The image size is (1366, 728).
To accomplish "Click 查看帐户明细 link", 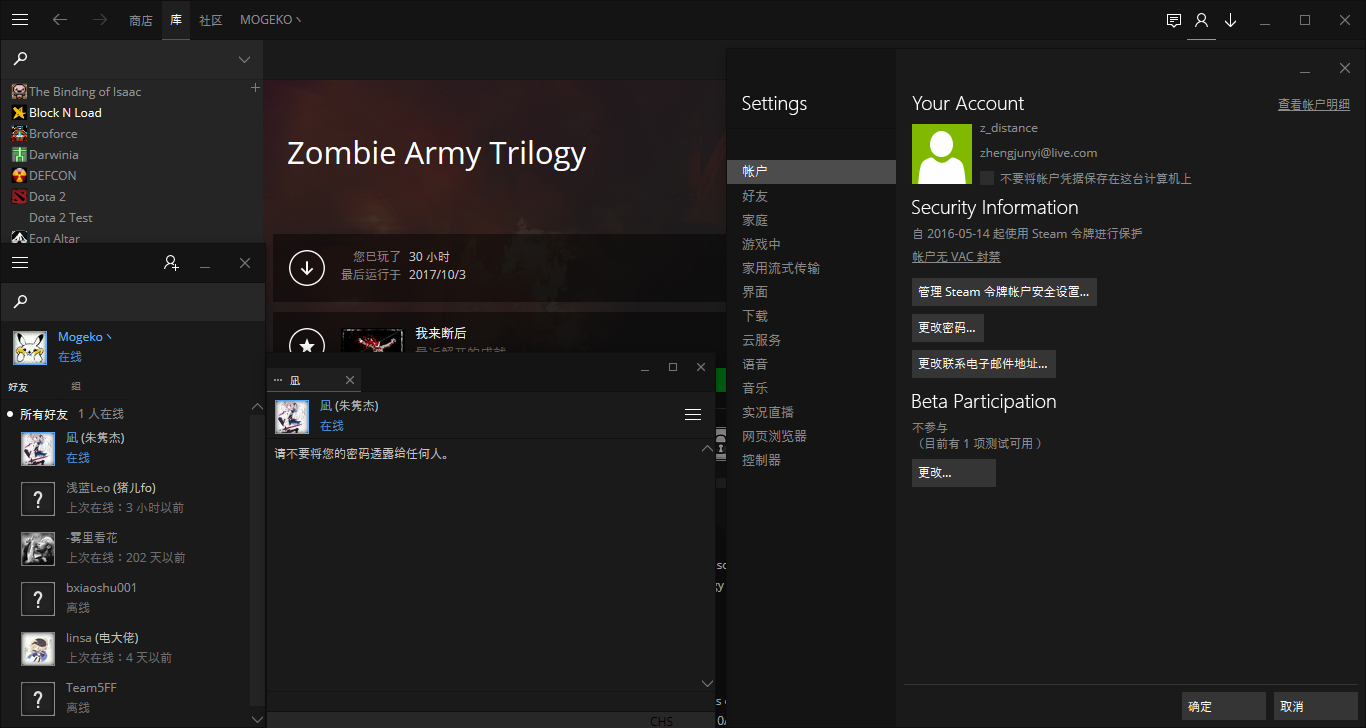I will [x=1314, y=104].
